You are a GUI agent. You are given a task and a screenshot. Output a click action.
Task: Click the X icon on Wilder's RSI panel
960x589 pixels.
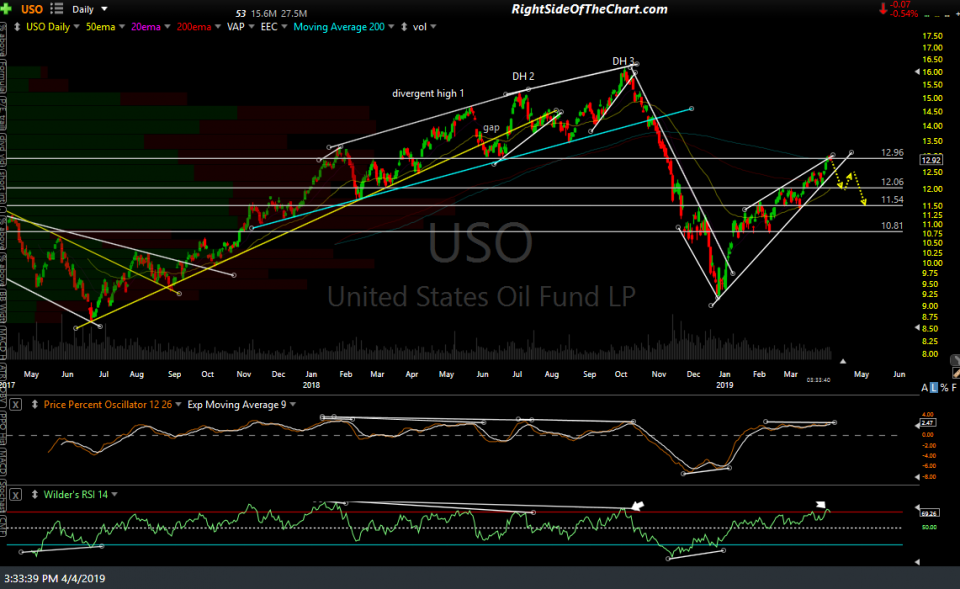[14, 494]
